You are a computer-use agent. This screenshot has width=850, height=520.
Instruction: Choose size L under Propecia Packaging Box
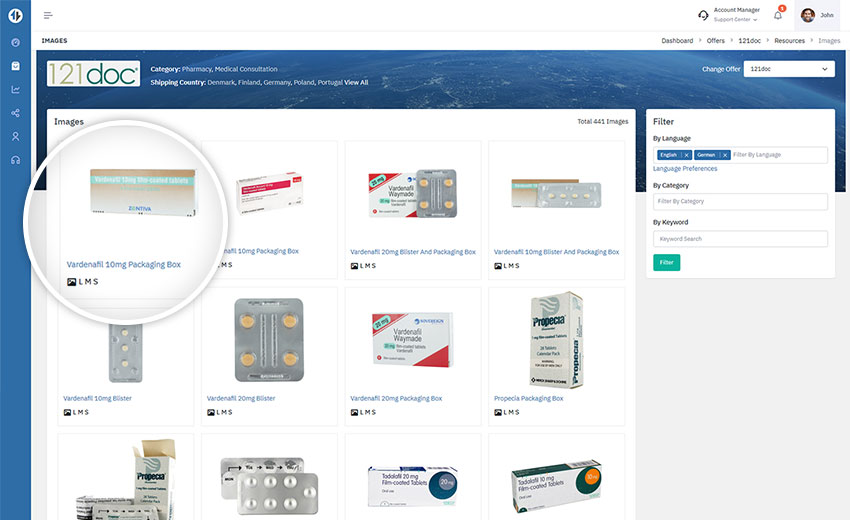click(x=505, y=412)
